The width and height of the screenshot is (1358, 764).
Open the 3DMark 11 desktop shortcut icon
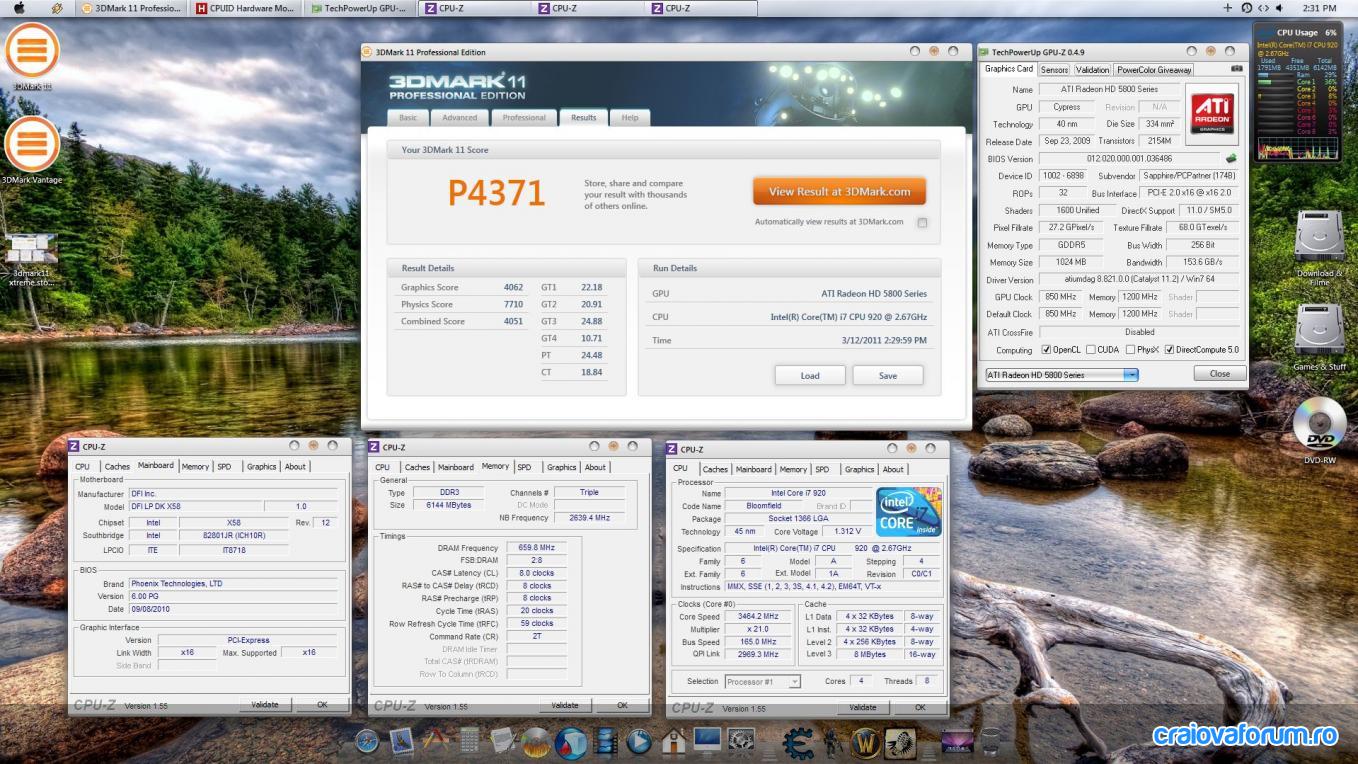pyautogui.click(x=32, y=50)
